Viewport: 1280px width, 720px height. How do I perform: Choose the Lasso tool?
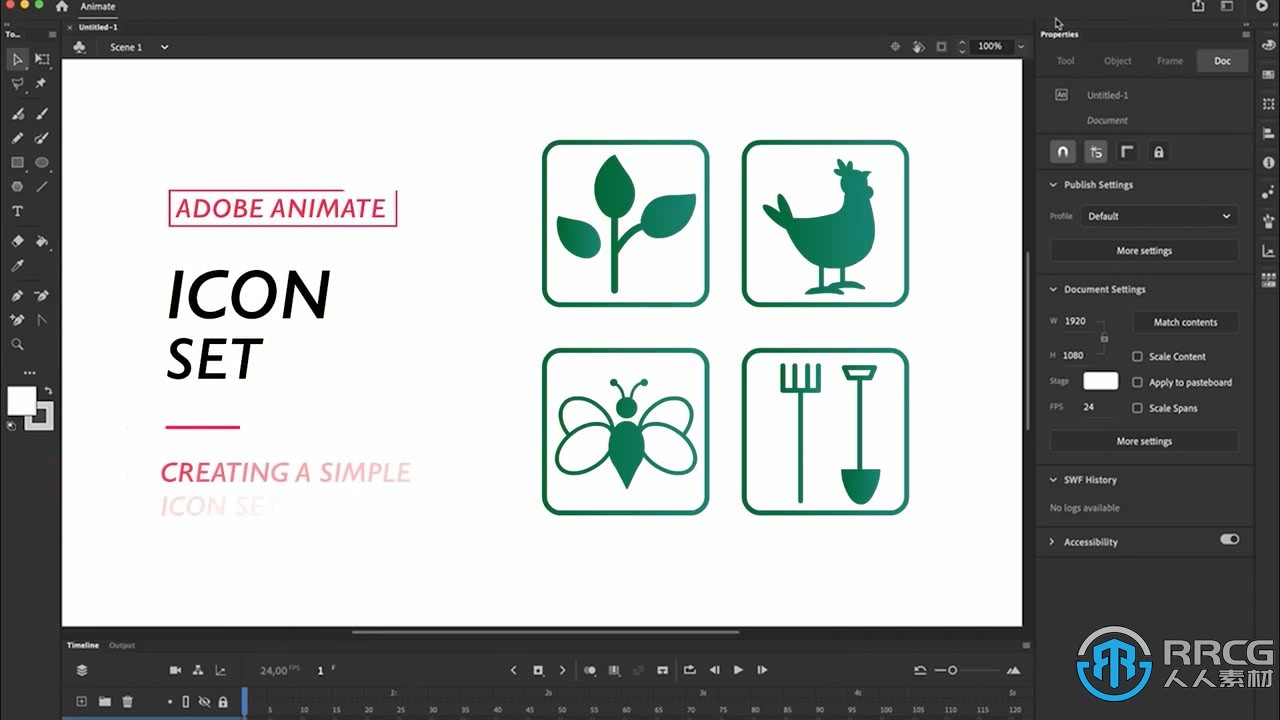[x=18, y=84]
